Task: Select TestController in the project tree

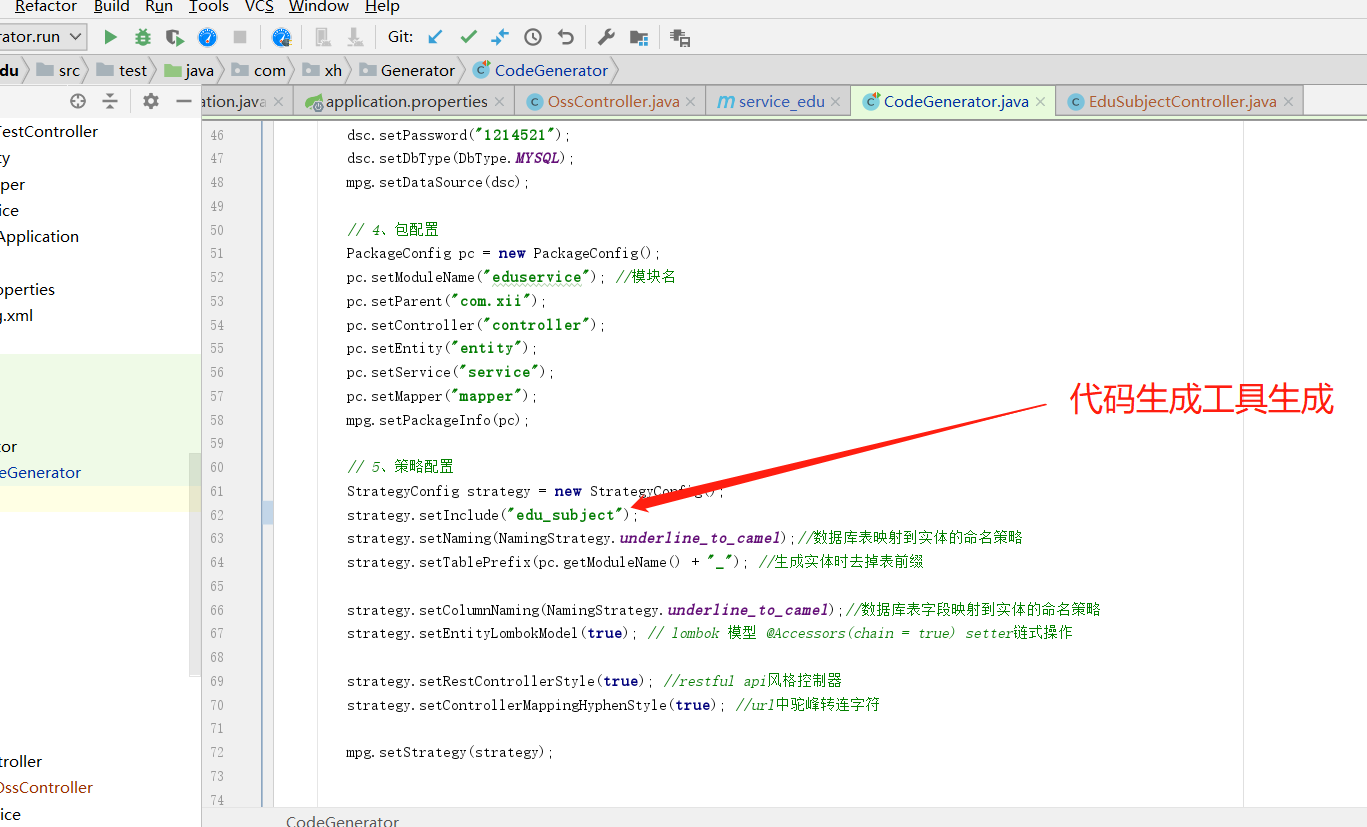Action: [49, 132]
